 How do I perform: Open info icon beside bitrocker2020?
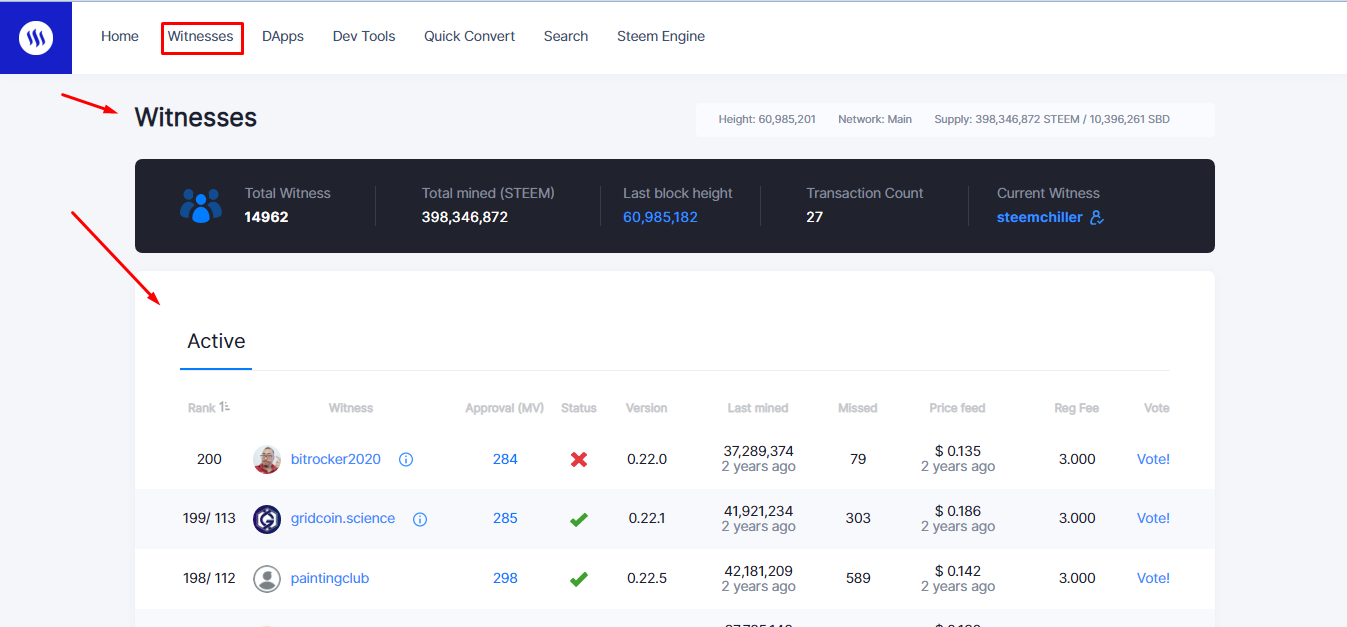(406, 460)
